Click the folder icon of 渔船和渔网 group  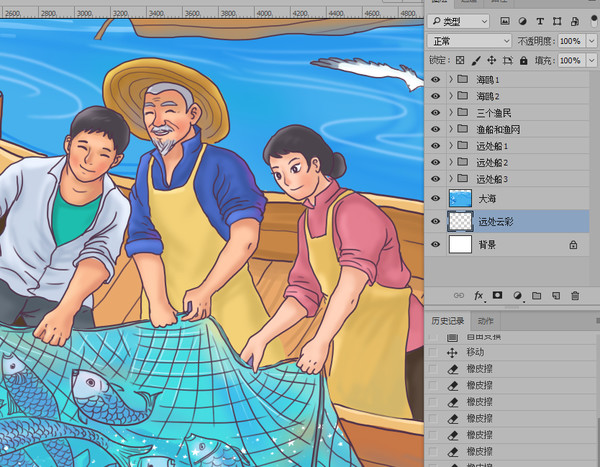coord(463,129)
